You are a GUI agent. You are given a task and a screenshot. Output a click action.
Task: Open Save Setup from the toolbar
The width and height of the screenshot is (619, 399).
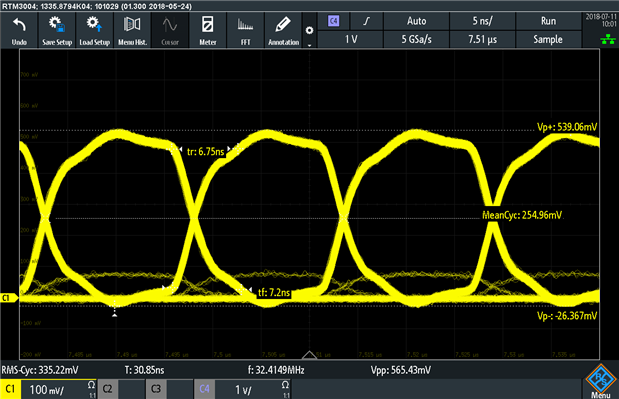(x=57, y=30)
